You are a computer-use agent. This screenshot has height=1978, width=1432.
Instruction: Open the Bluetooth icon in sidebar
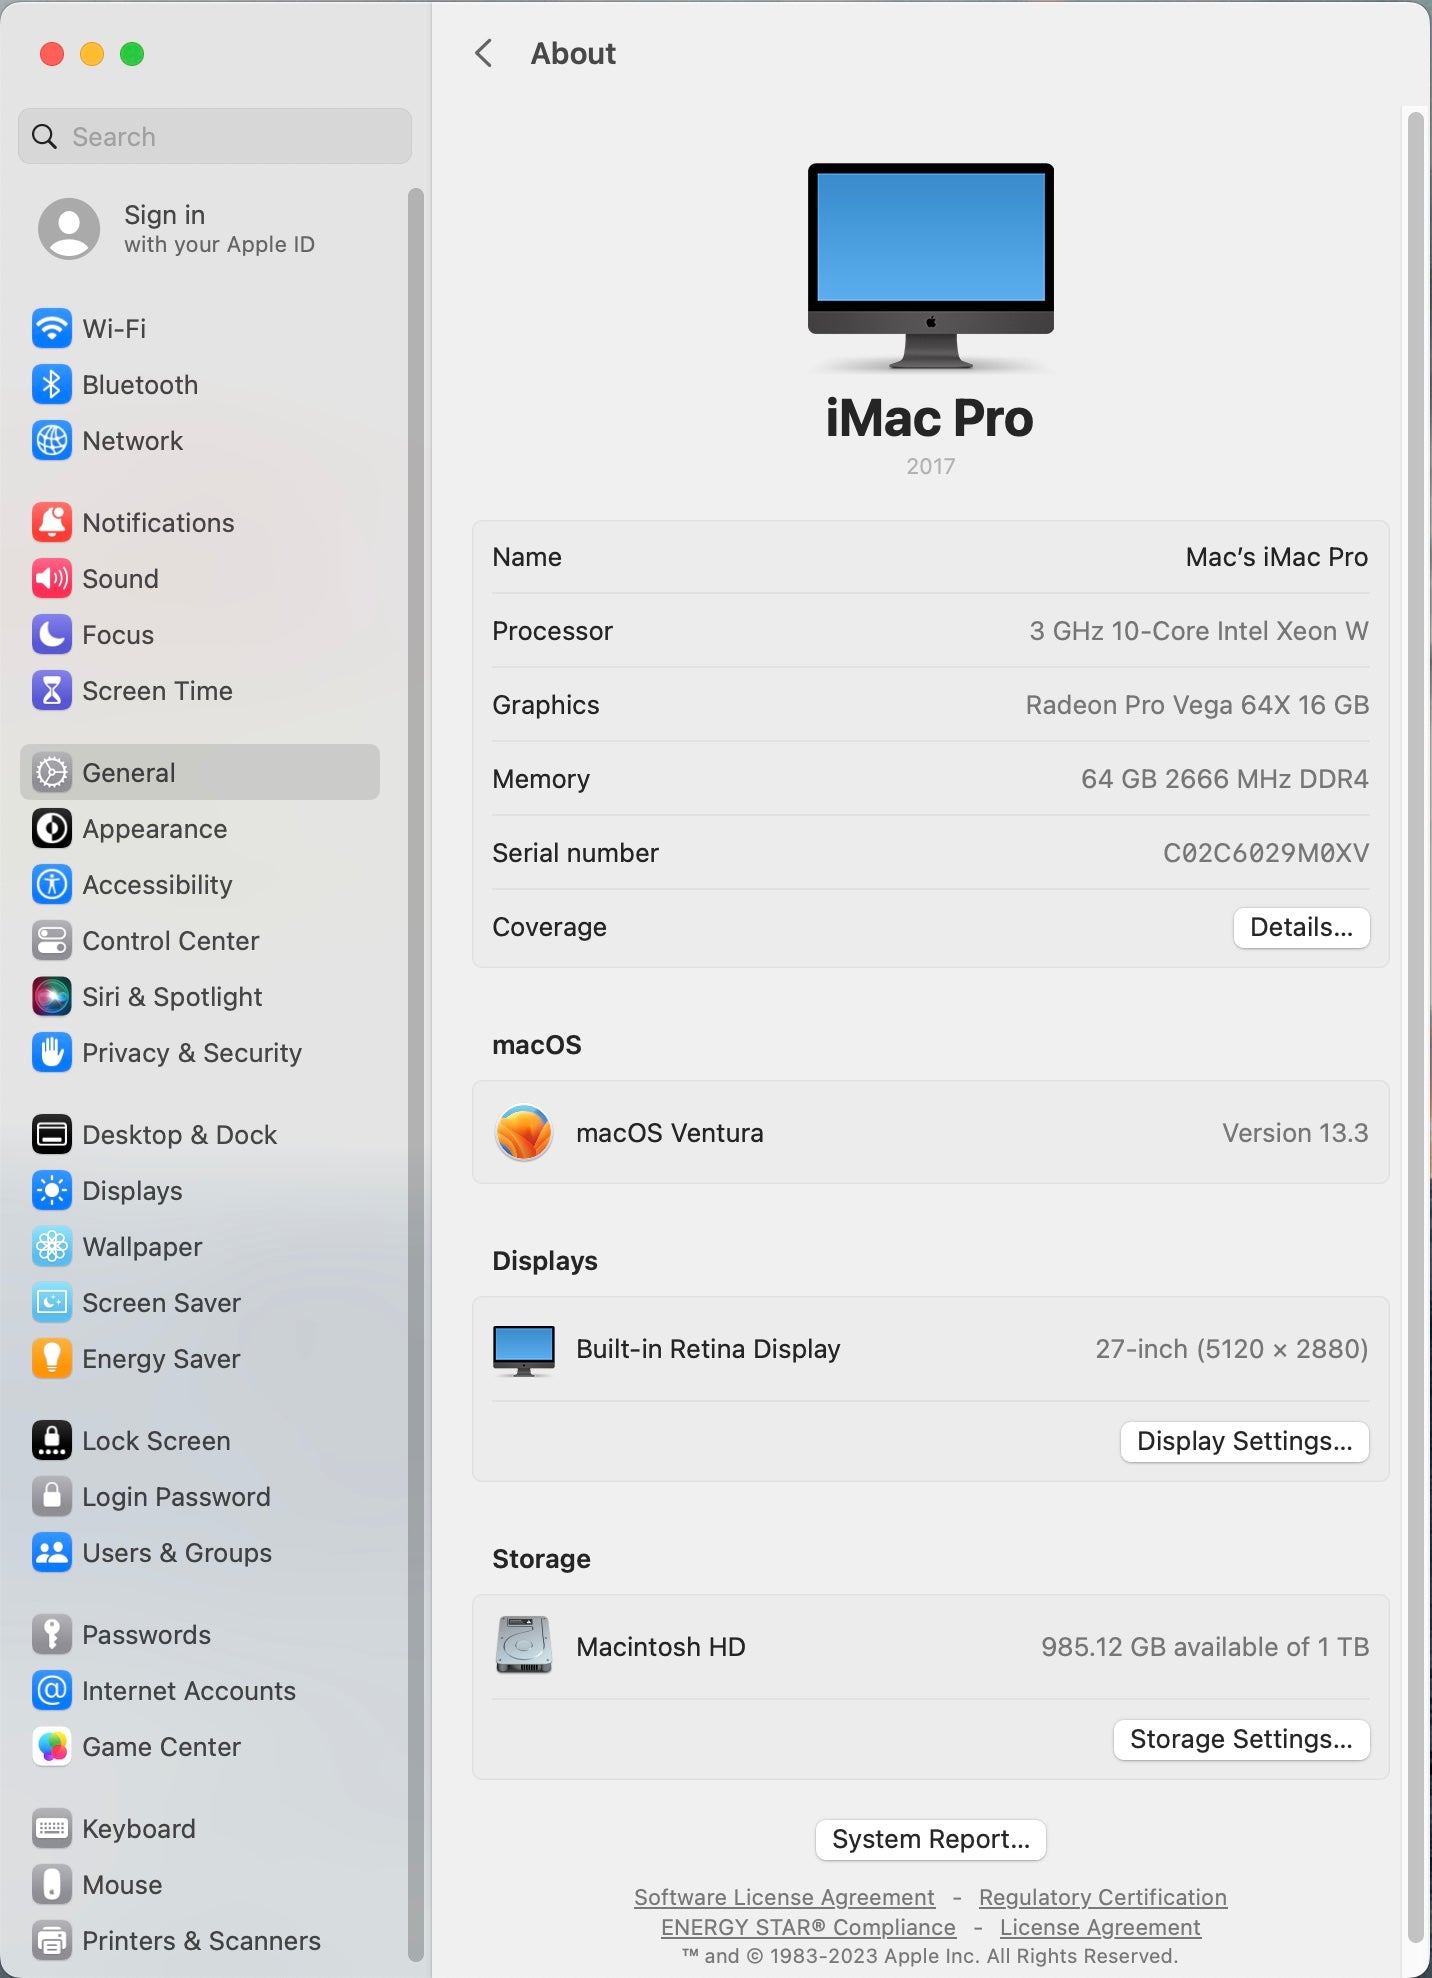pos(52,384)
